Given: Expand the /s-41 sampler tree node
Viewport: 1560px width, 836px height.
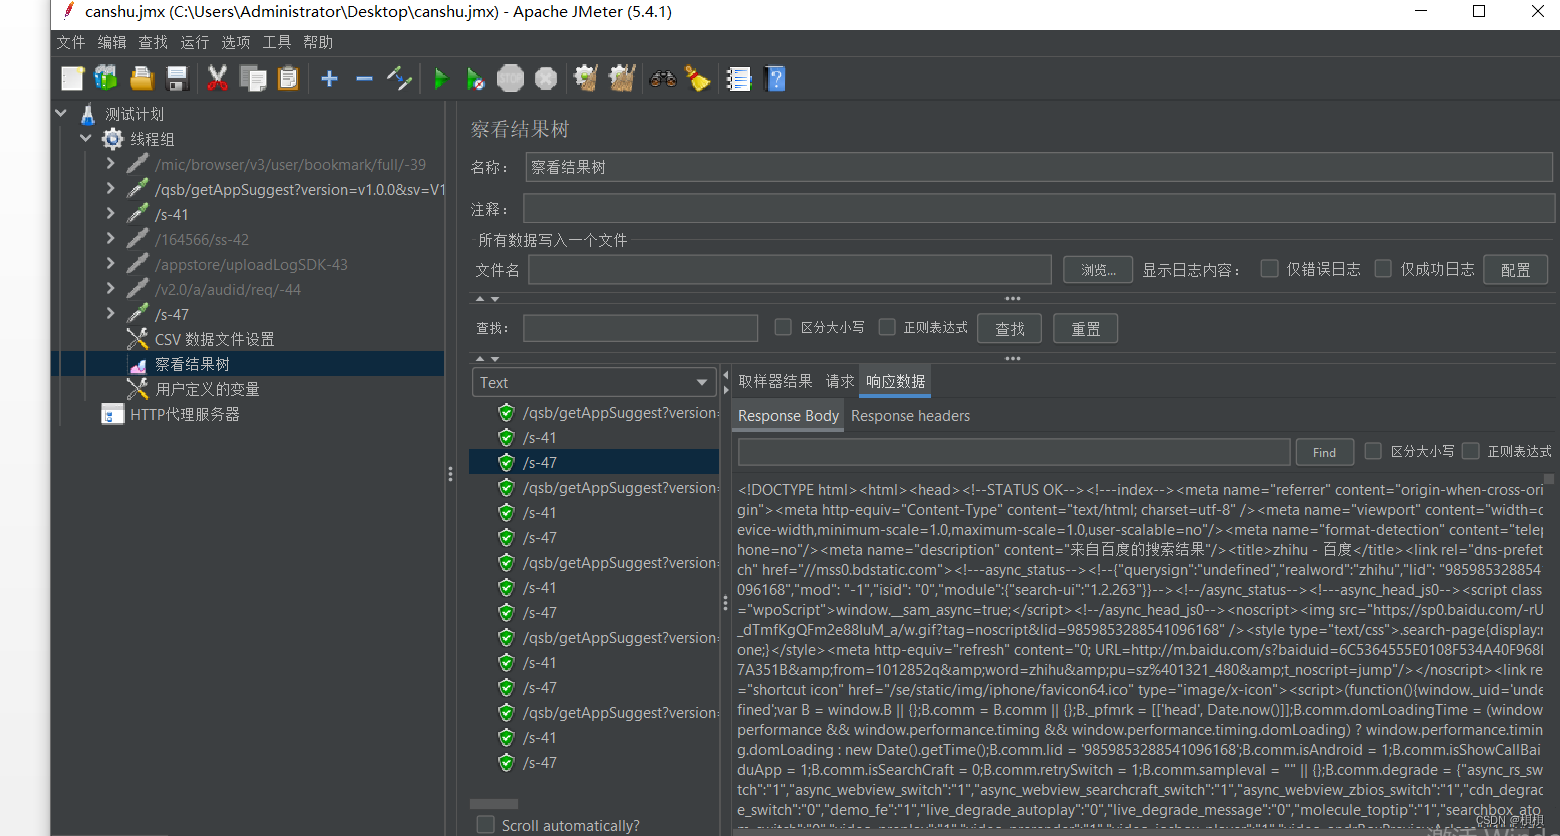Looking at the screenshot, I should pyautogui.click(x=111, y=213).
